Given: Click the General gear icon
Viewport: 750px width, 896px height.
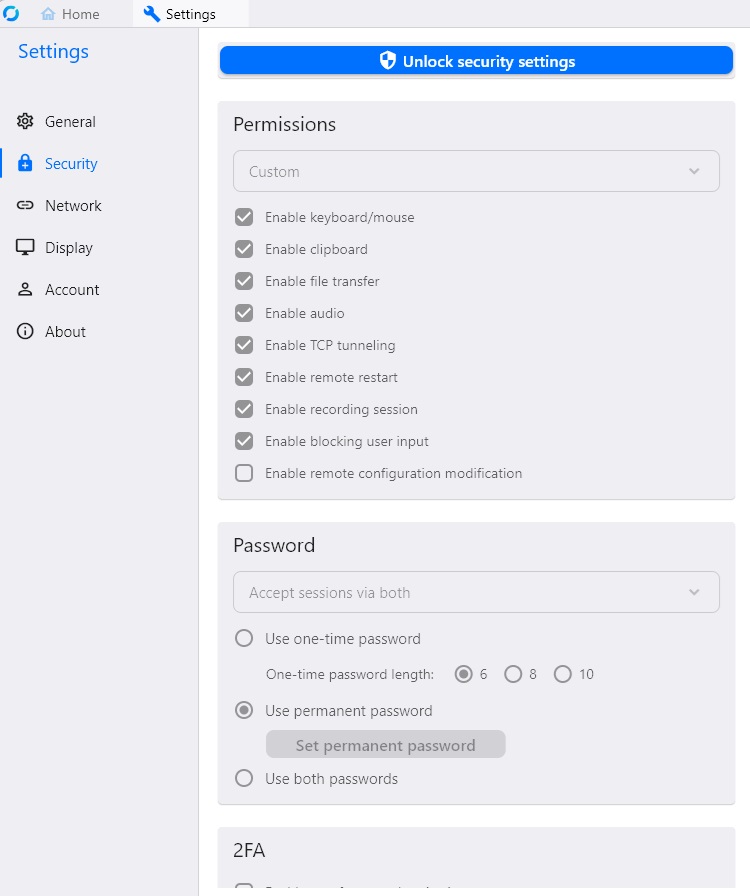Looking at the screenshot, I should [x=25, y=122].
